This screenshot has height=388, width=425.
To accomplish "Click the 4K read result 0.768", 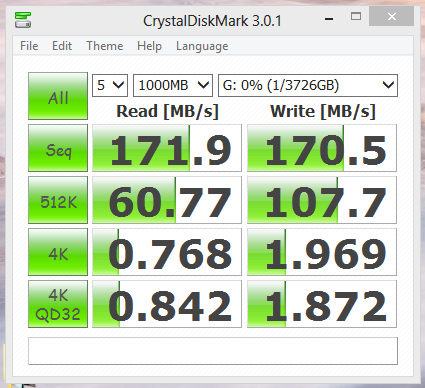I will tap(167, 252).
